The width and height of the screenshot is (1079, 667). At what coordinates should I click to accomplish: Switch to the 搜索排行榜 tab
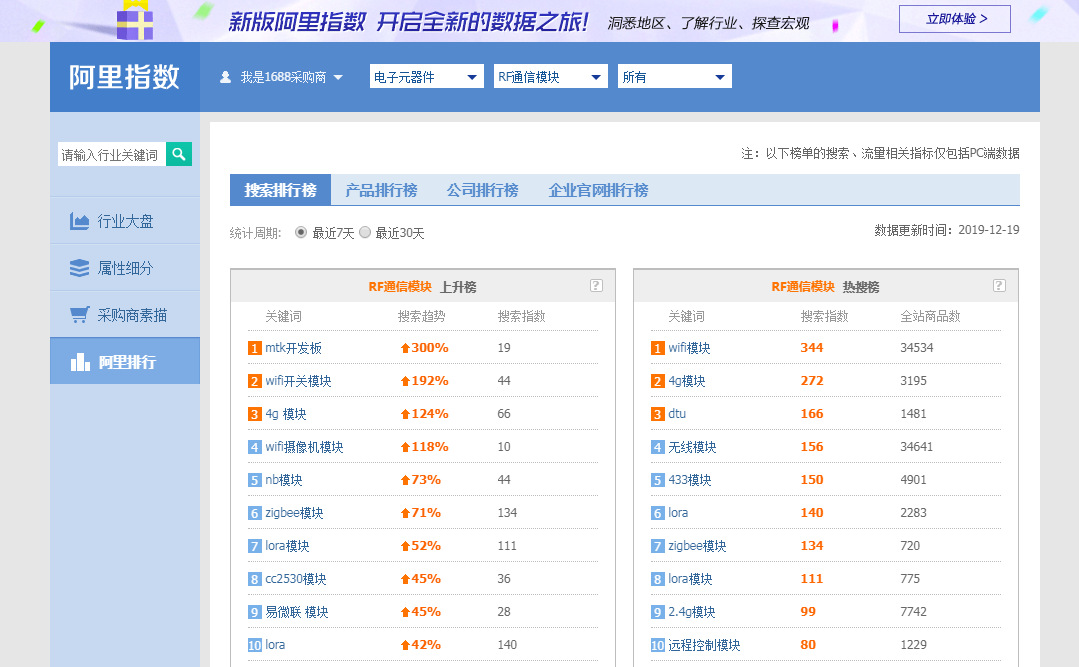coord(280,190)
